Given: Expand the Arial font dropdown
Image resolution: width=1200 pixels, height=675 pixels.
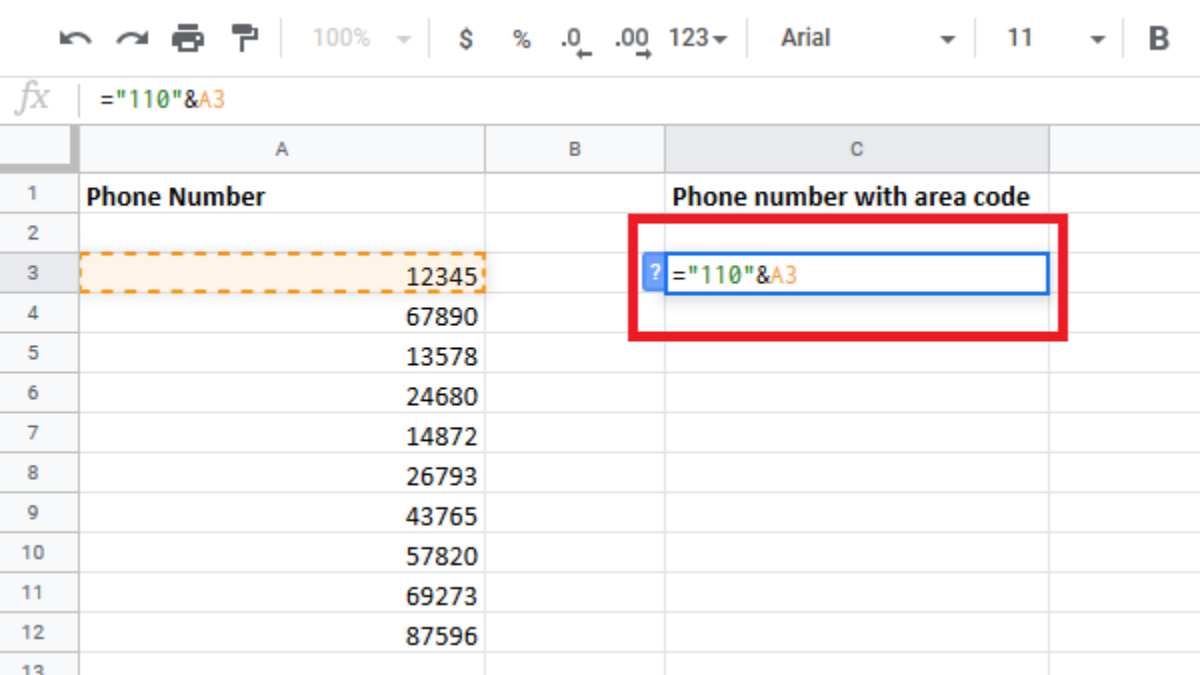Looking at the screenshot, I should click(866, 39).
